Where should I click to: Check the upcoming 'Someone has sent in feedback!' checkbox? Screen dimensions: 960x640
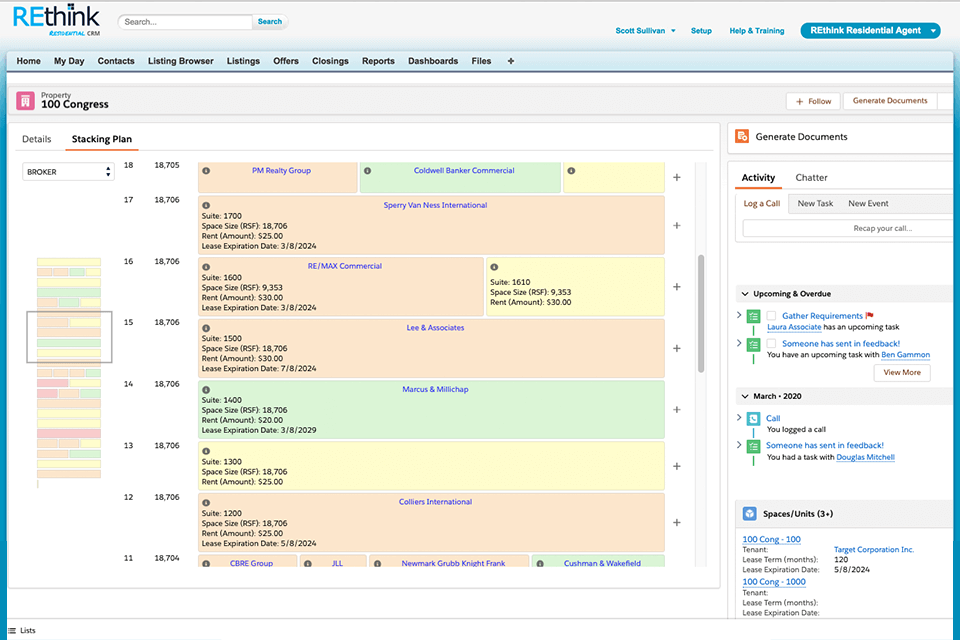[x=771, y=343]
